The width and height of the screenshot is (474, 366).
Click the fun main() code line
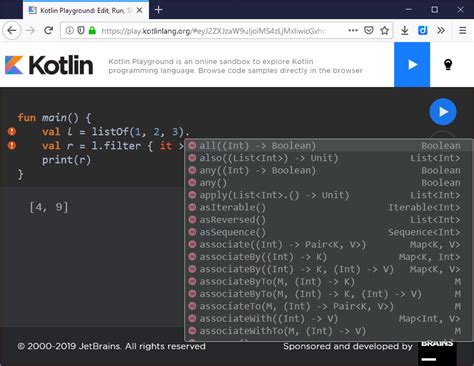coord(54,118)
